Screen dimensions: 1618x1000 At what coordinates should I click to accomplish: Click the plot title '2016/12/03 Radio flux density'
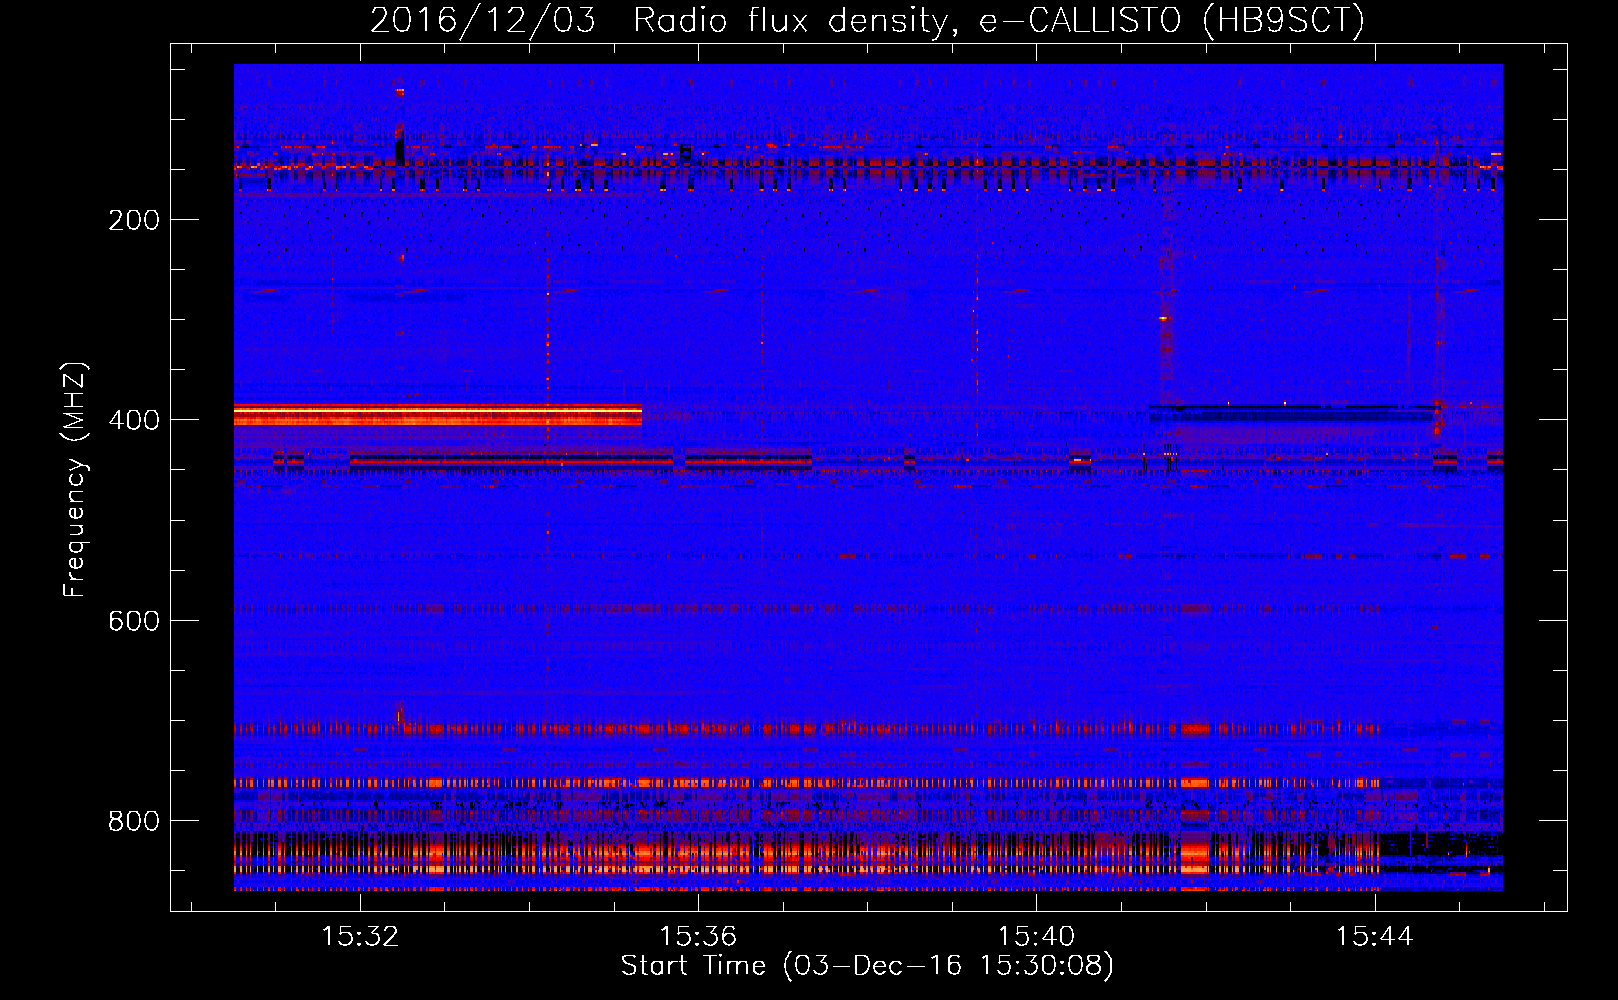[867, 20]
